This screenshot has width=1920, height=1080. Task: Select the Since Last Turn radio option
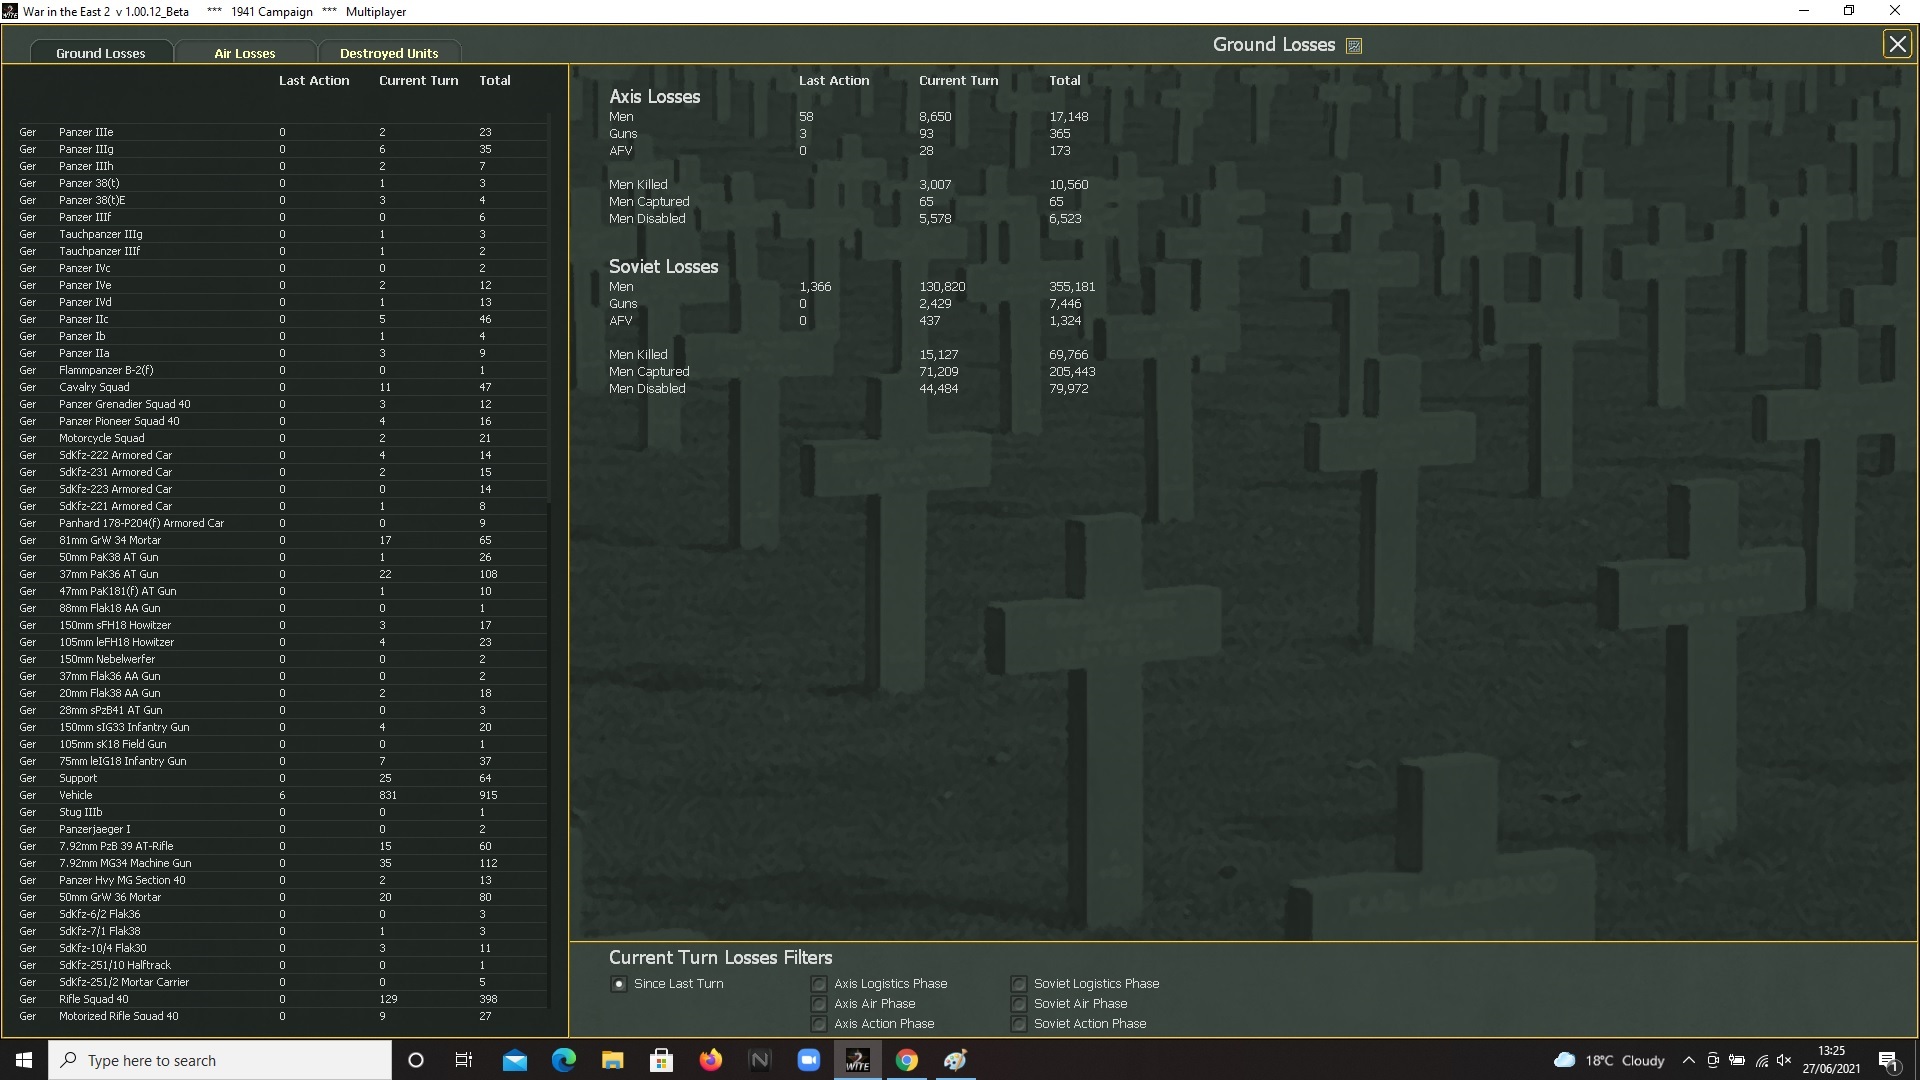[x=619, y=984]
